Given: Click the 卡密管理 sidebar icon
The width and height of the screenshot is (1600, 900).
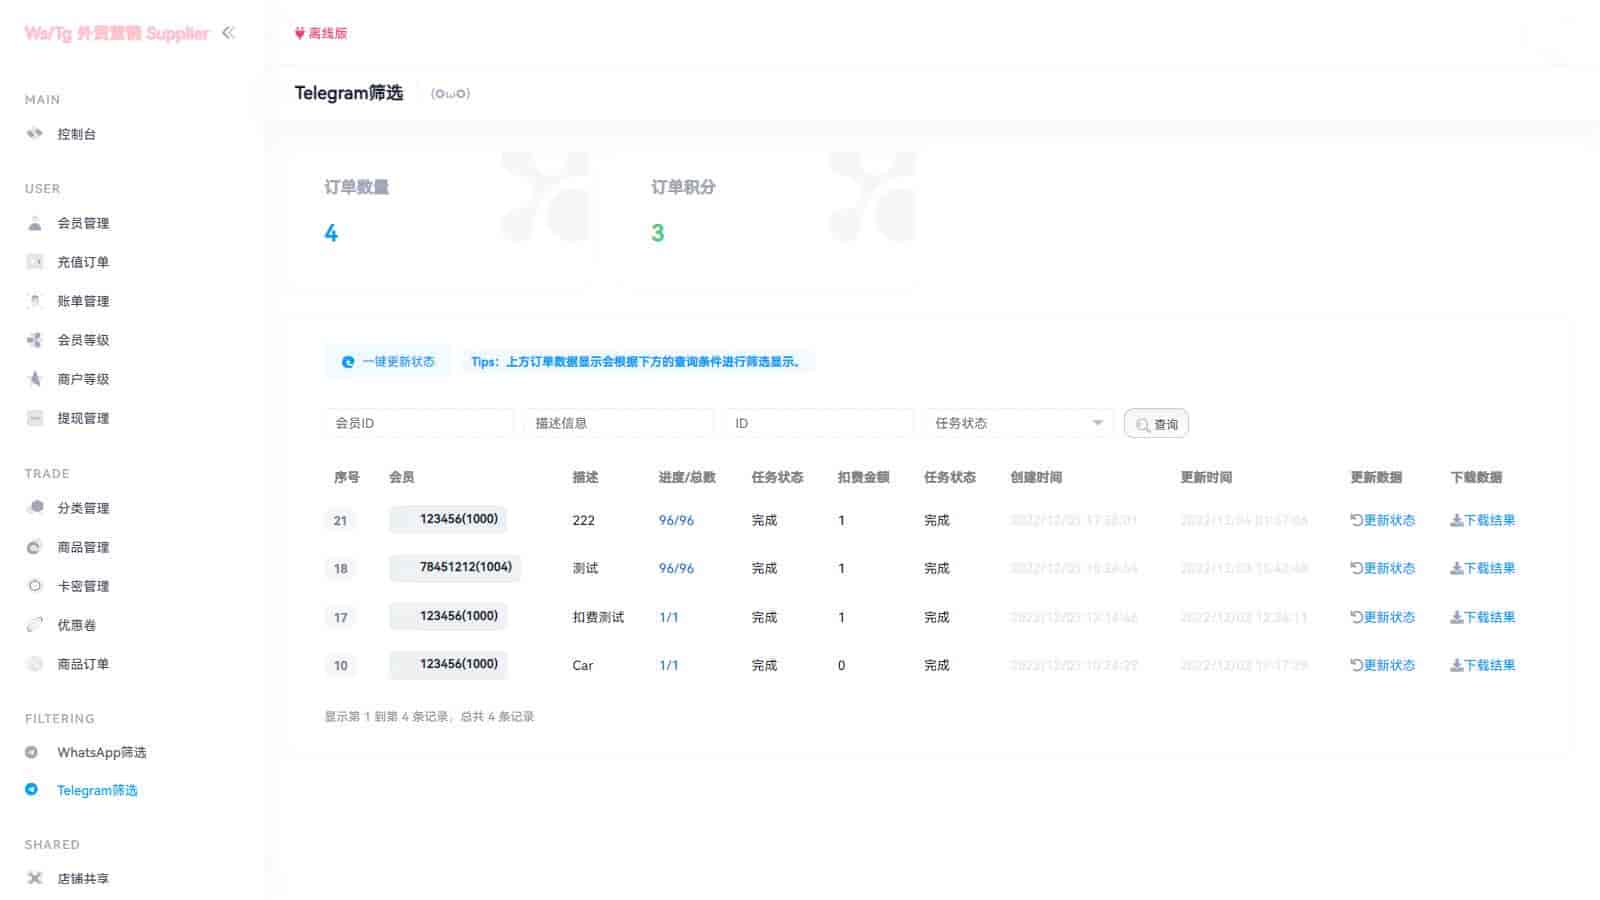Looking at the screenshot, I should (35, 586).
